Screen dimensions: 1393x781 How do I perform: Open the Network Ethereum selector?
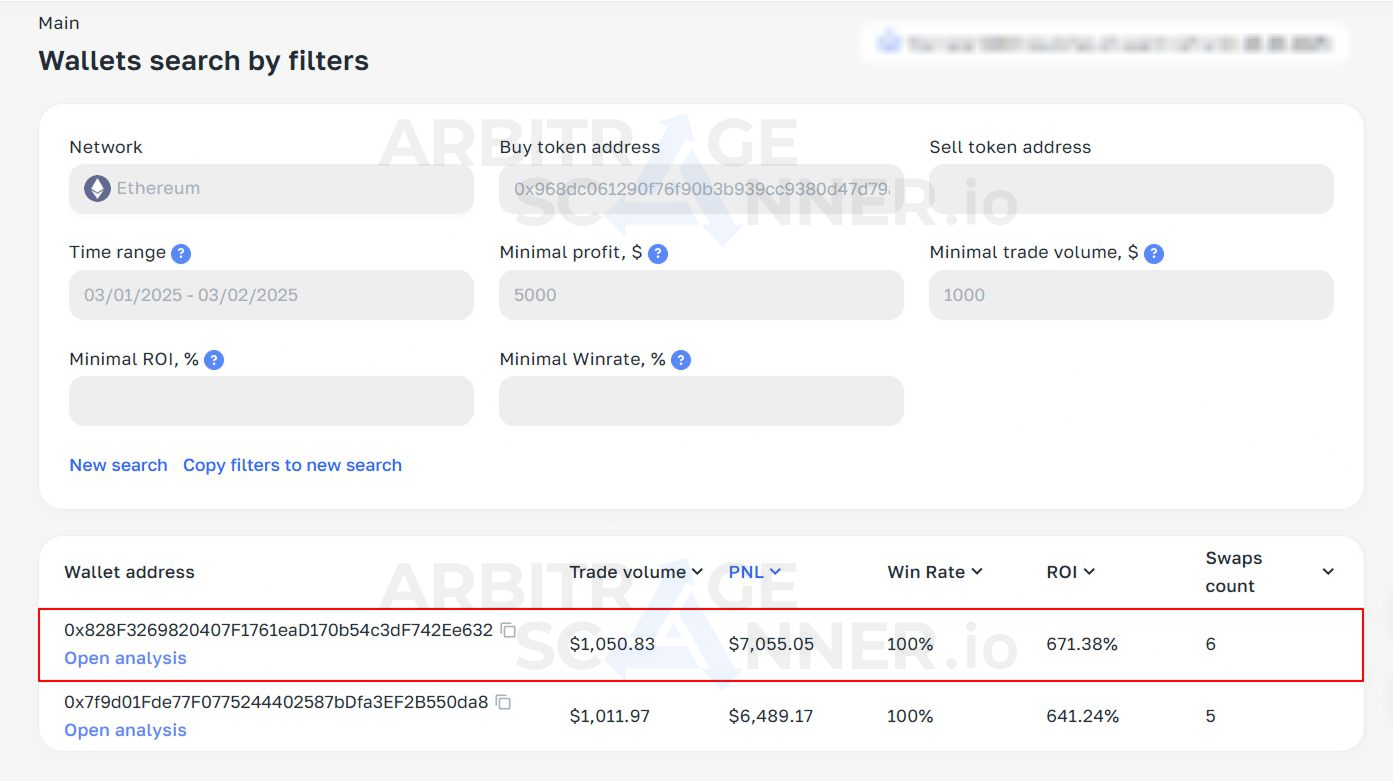tap(271, 188)
